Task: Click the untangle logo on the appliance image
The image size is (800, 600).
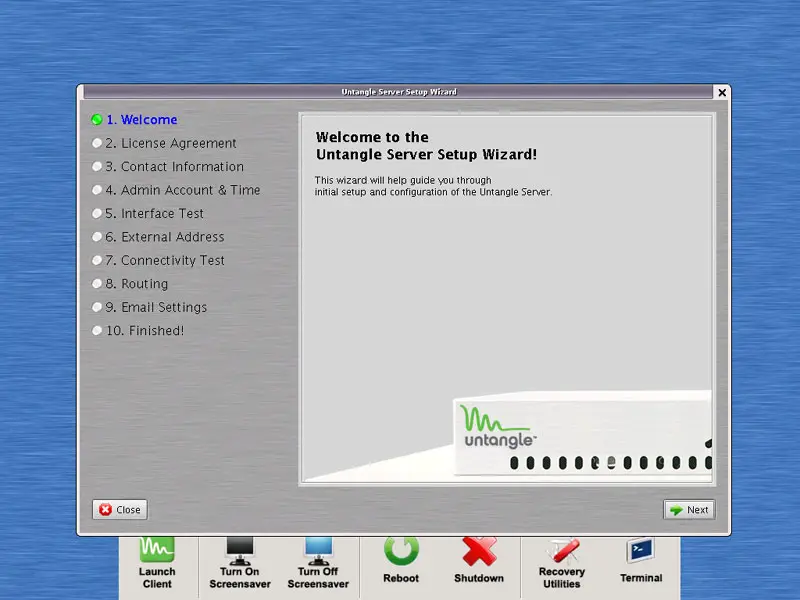Action: click(x=498, y=427)
